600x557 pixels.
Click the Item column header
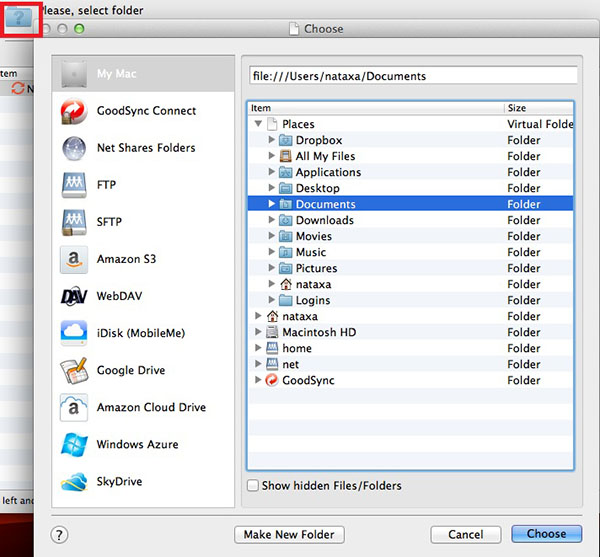pyautogui.click(x=376, y=108)
